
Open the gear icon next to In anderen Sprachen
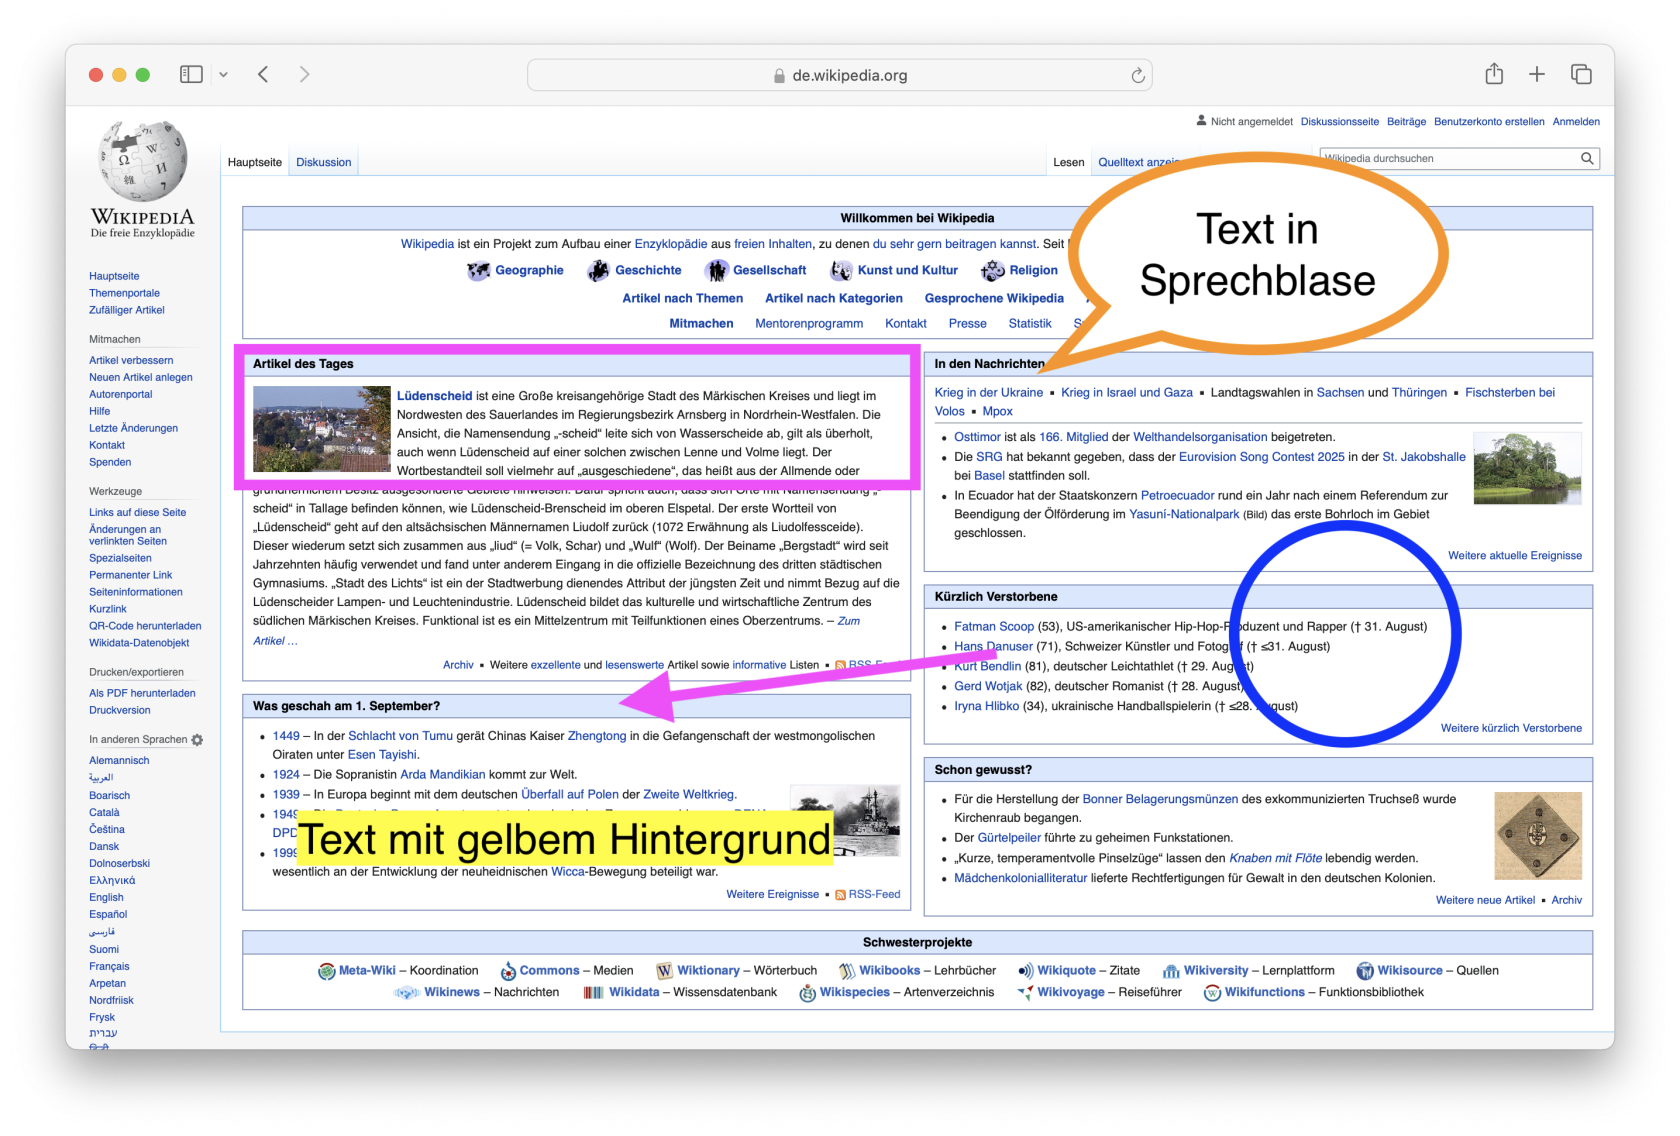click(197, 739)
